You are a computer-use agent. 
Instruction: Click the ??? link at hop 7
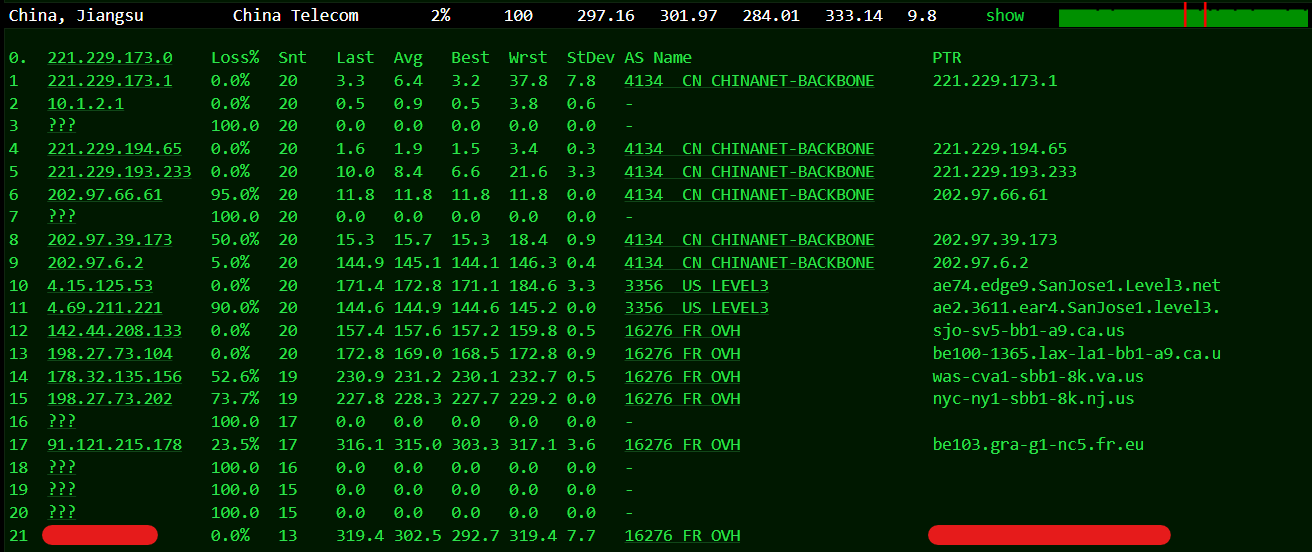coord(62,217)
